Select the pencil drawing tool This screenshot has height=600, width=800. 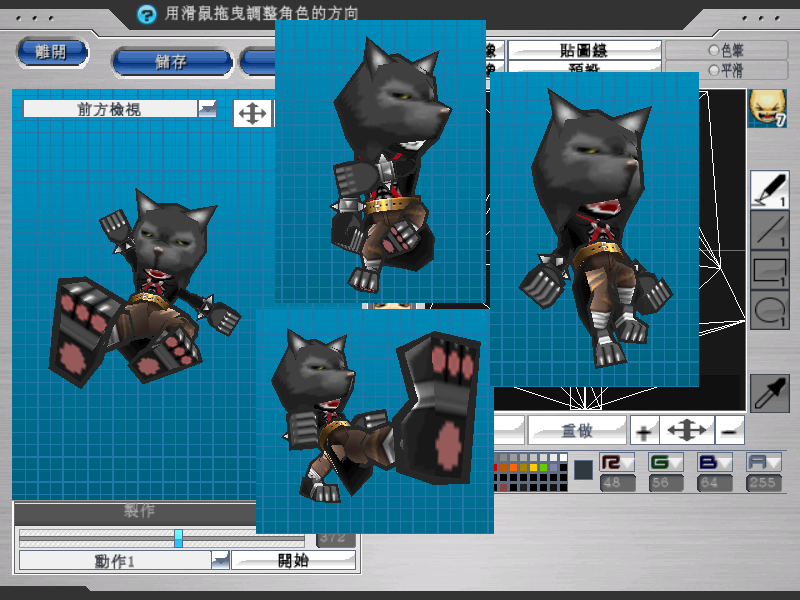769,190
